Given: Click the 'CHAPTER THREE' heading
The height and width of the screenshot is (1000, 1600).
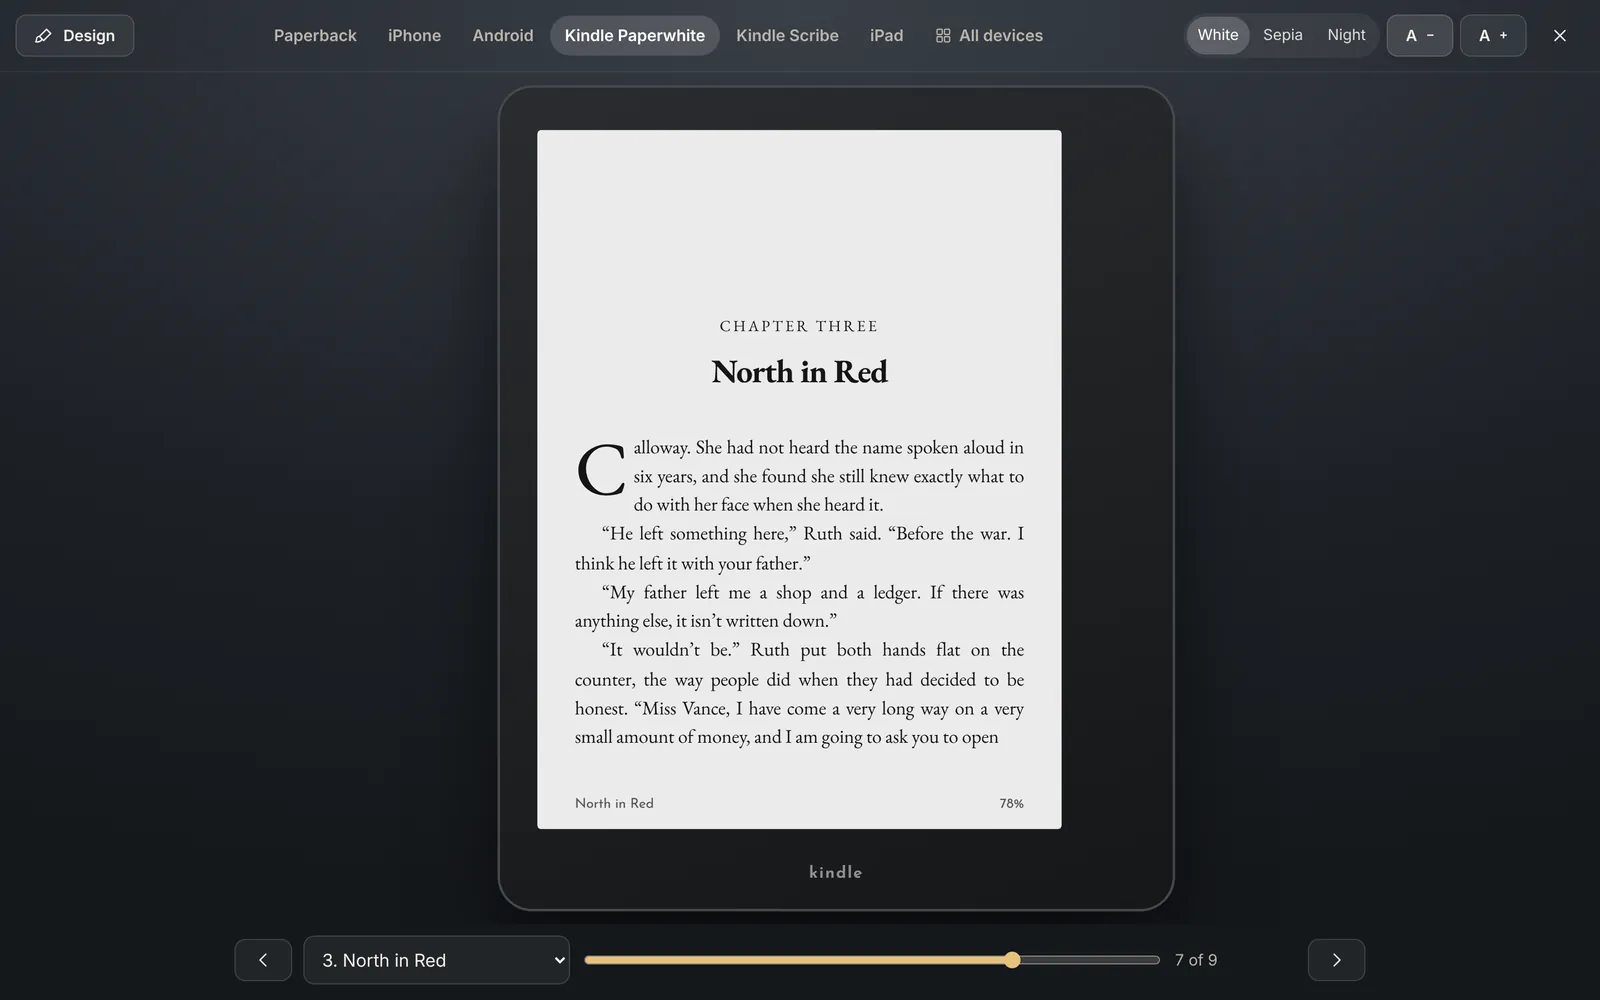Looking at the screenshot, I should pos(799,326).
